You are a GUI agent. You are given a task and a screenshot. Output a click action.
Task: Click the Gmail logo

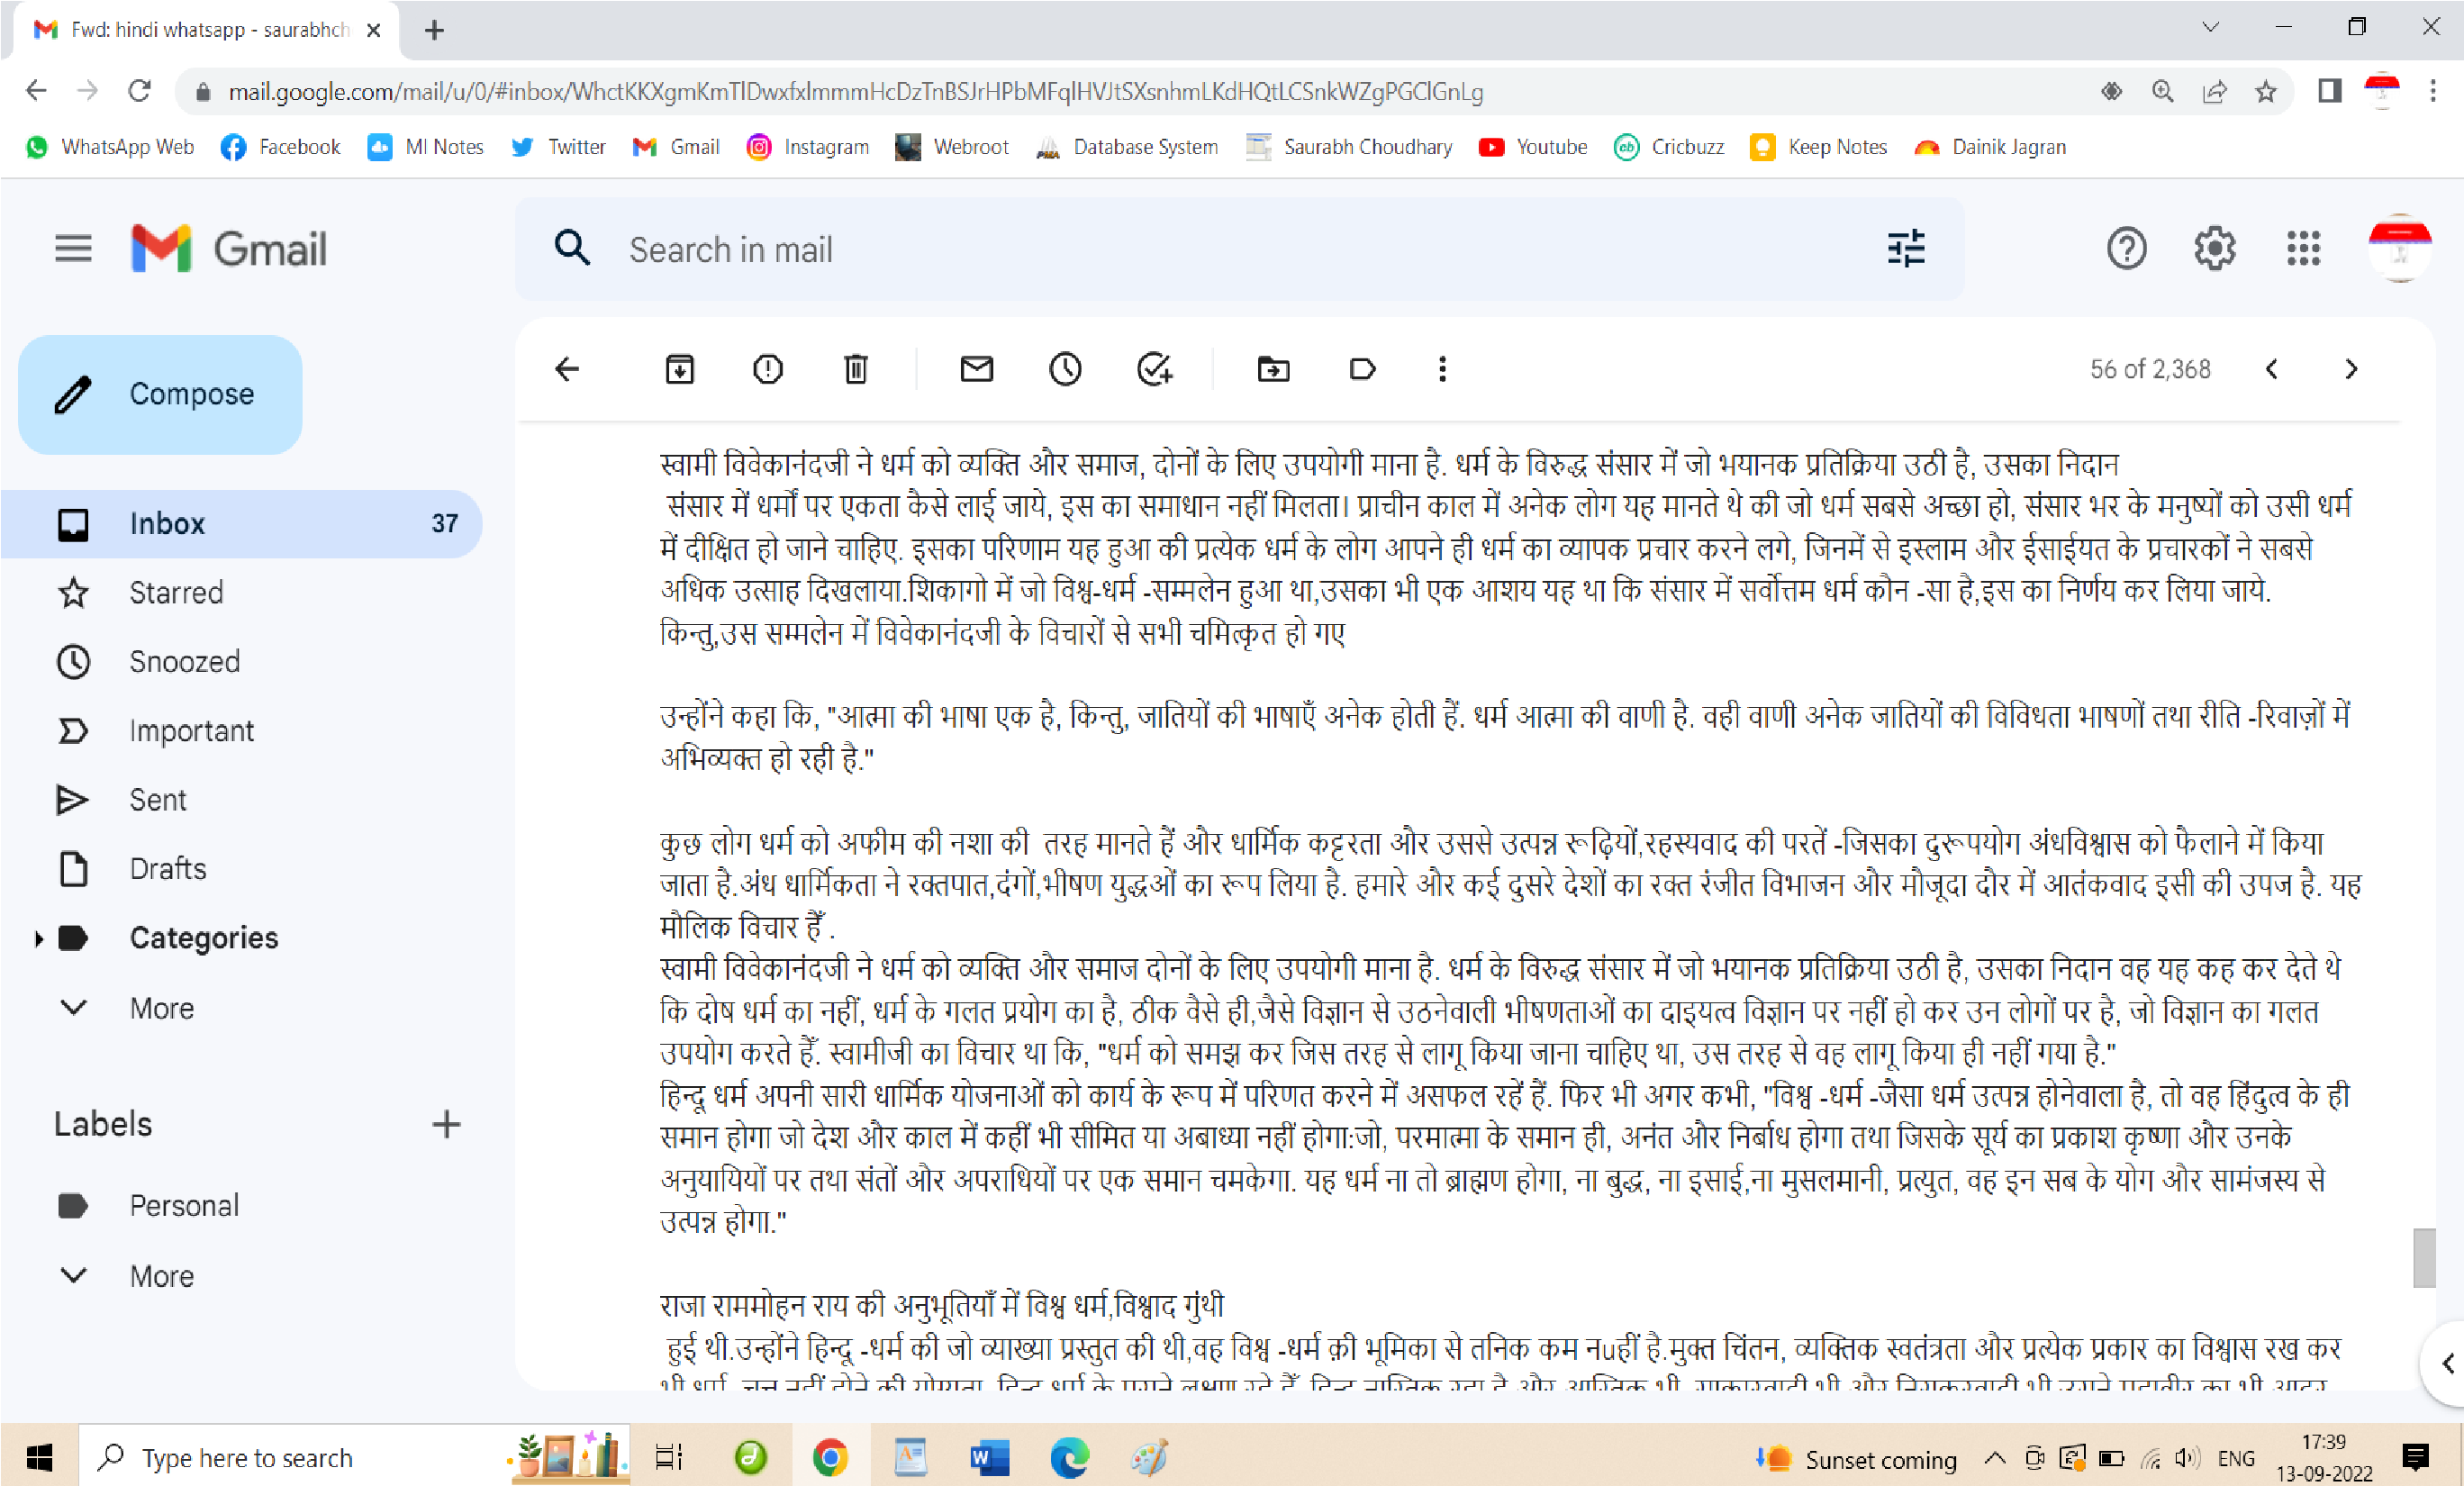pyautogui.click(x=229, y=248)
